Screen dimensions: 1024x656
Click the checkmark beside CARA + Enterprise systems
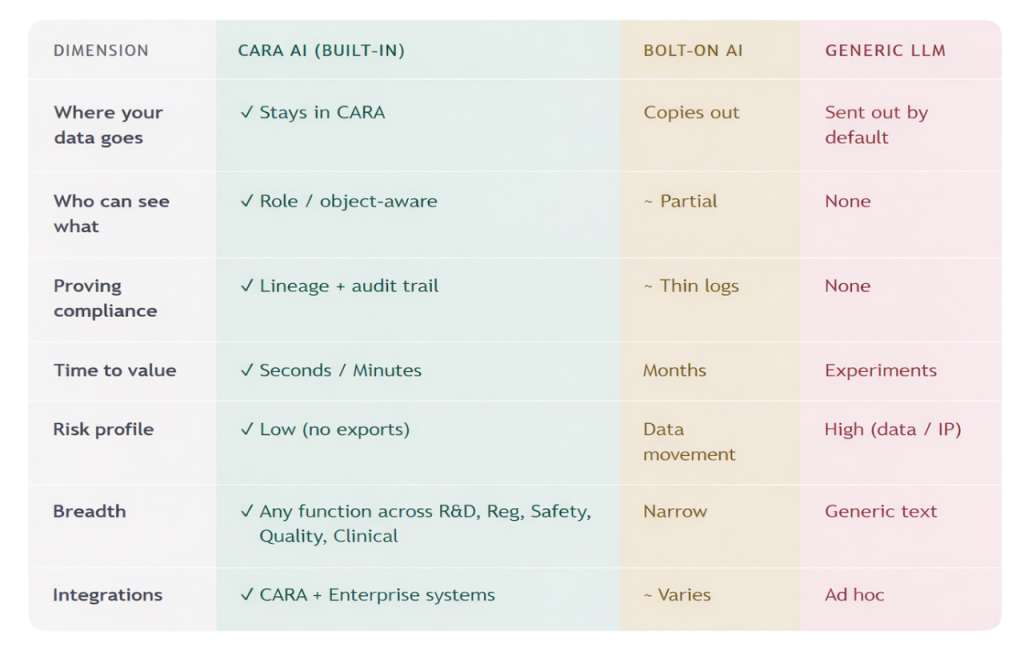pos(246,596)
